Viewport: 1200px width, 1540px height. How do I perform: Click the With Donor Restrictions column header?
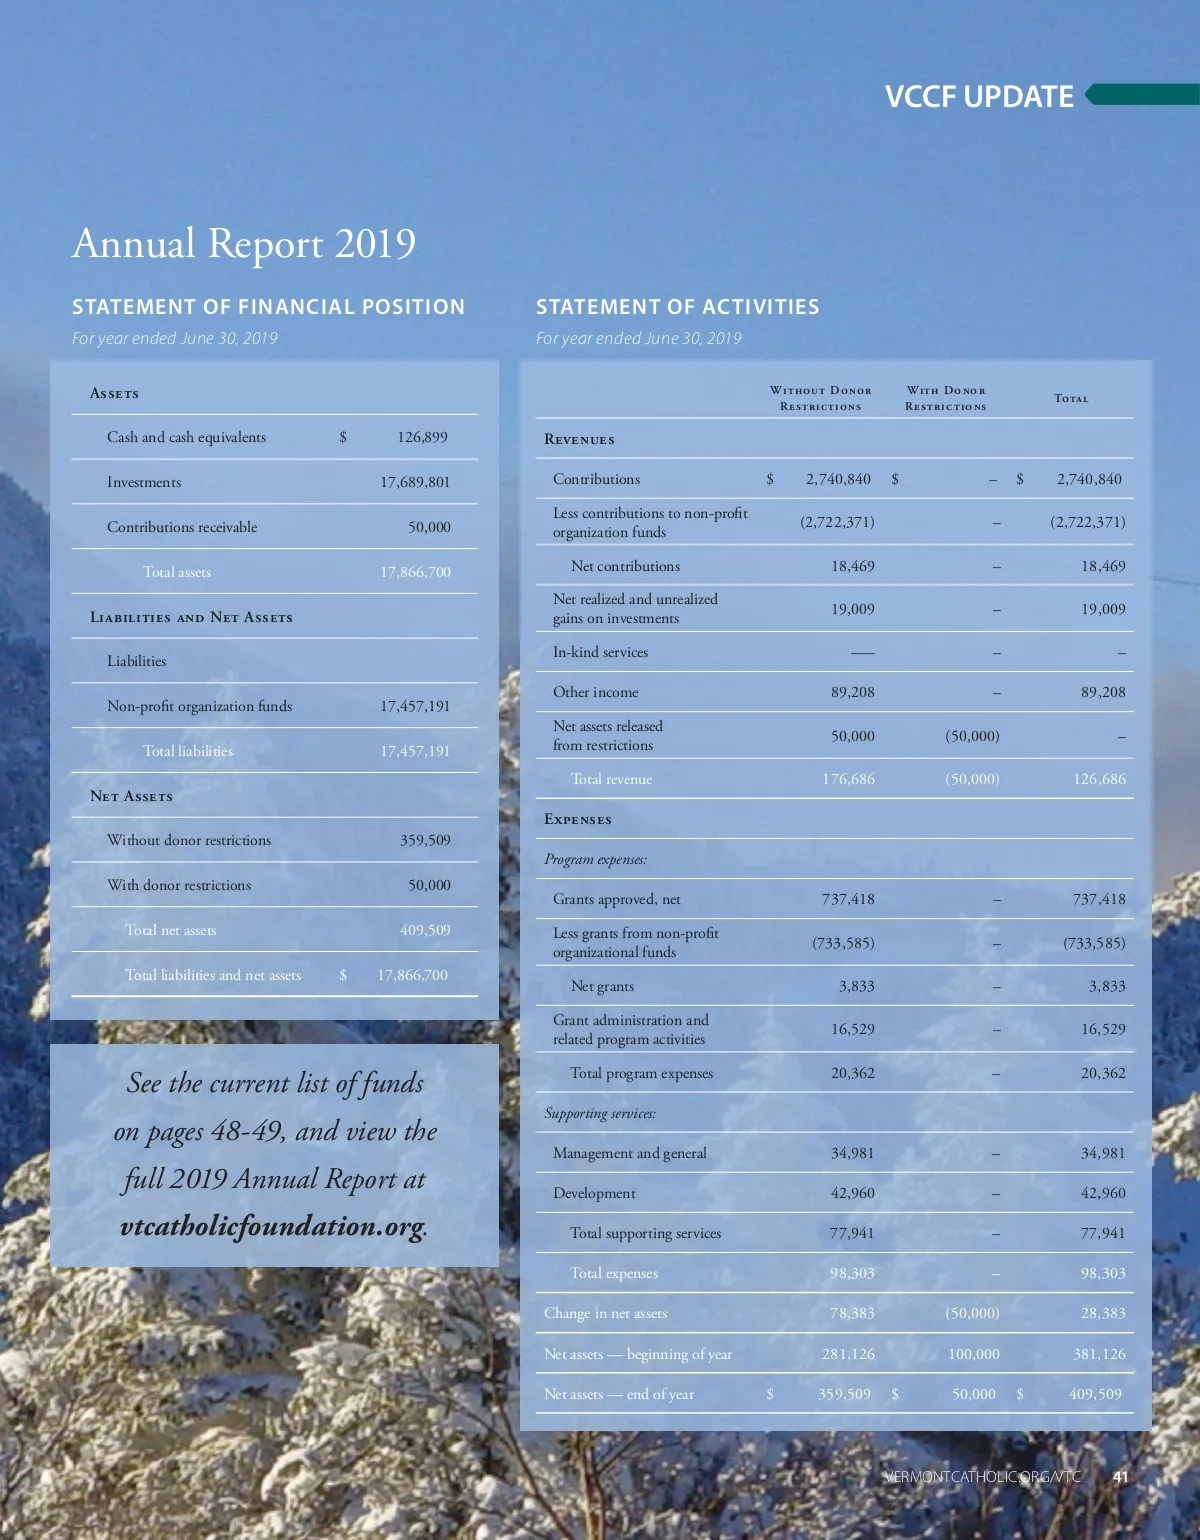[945, 398]
